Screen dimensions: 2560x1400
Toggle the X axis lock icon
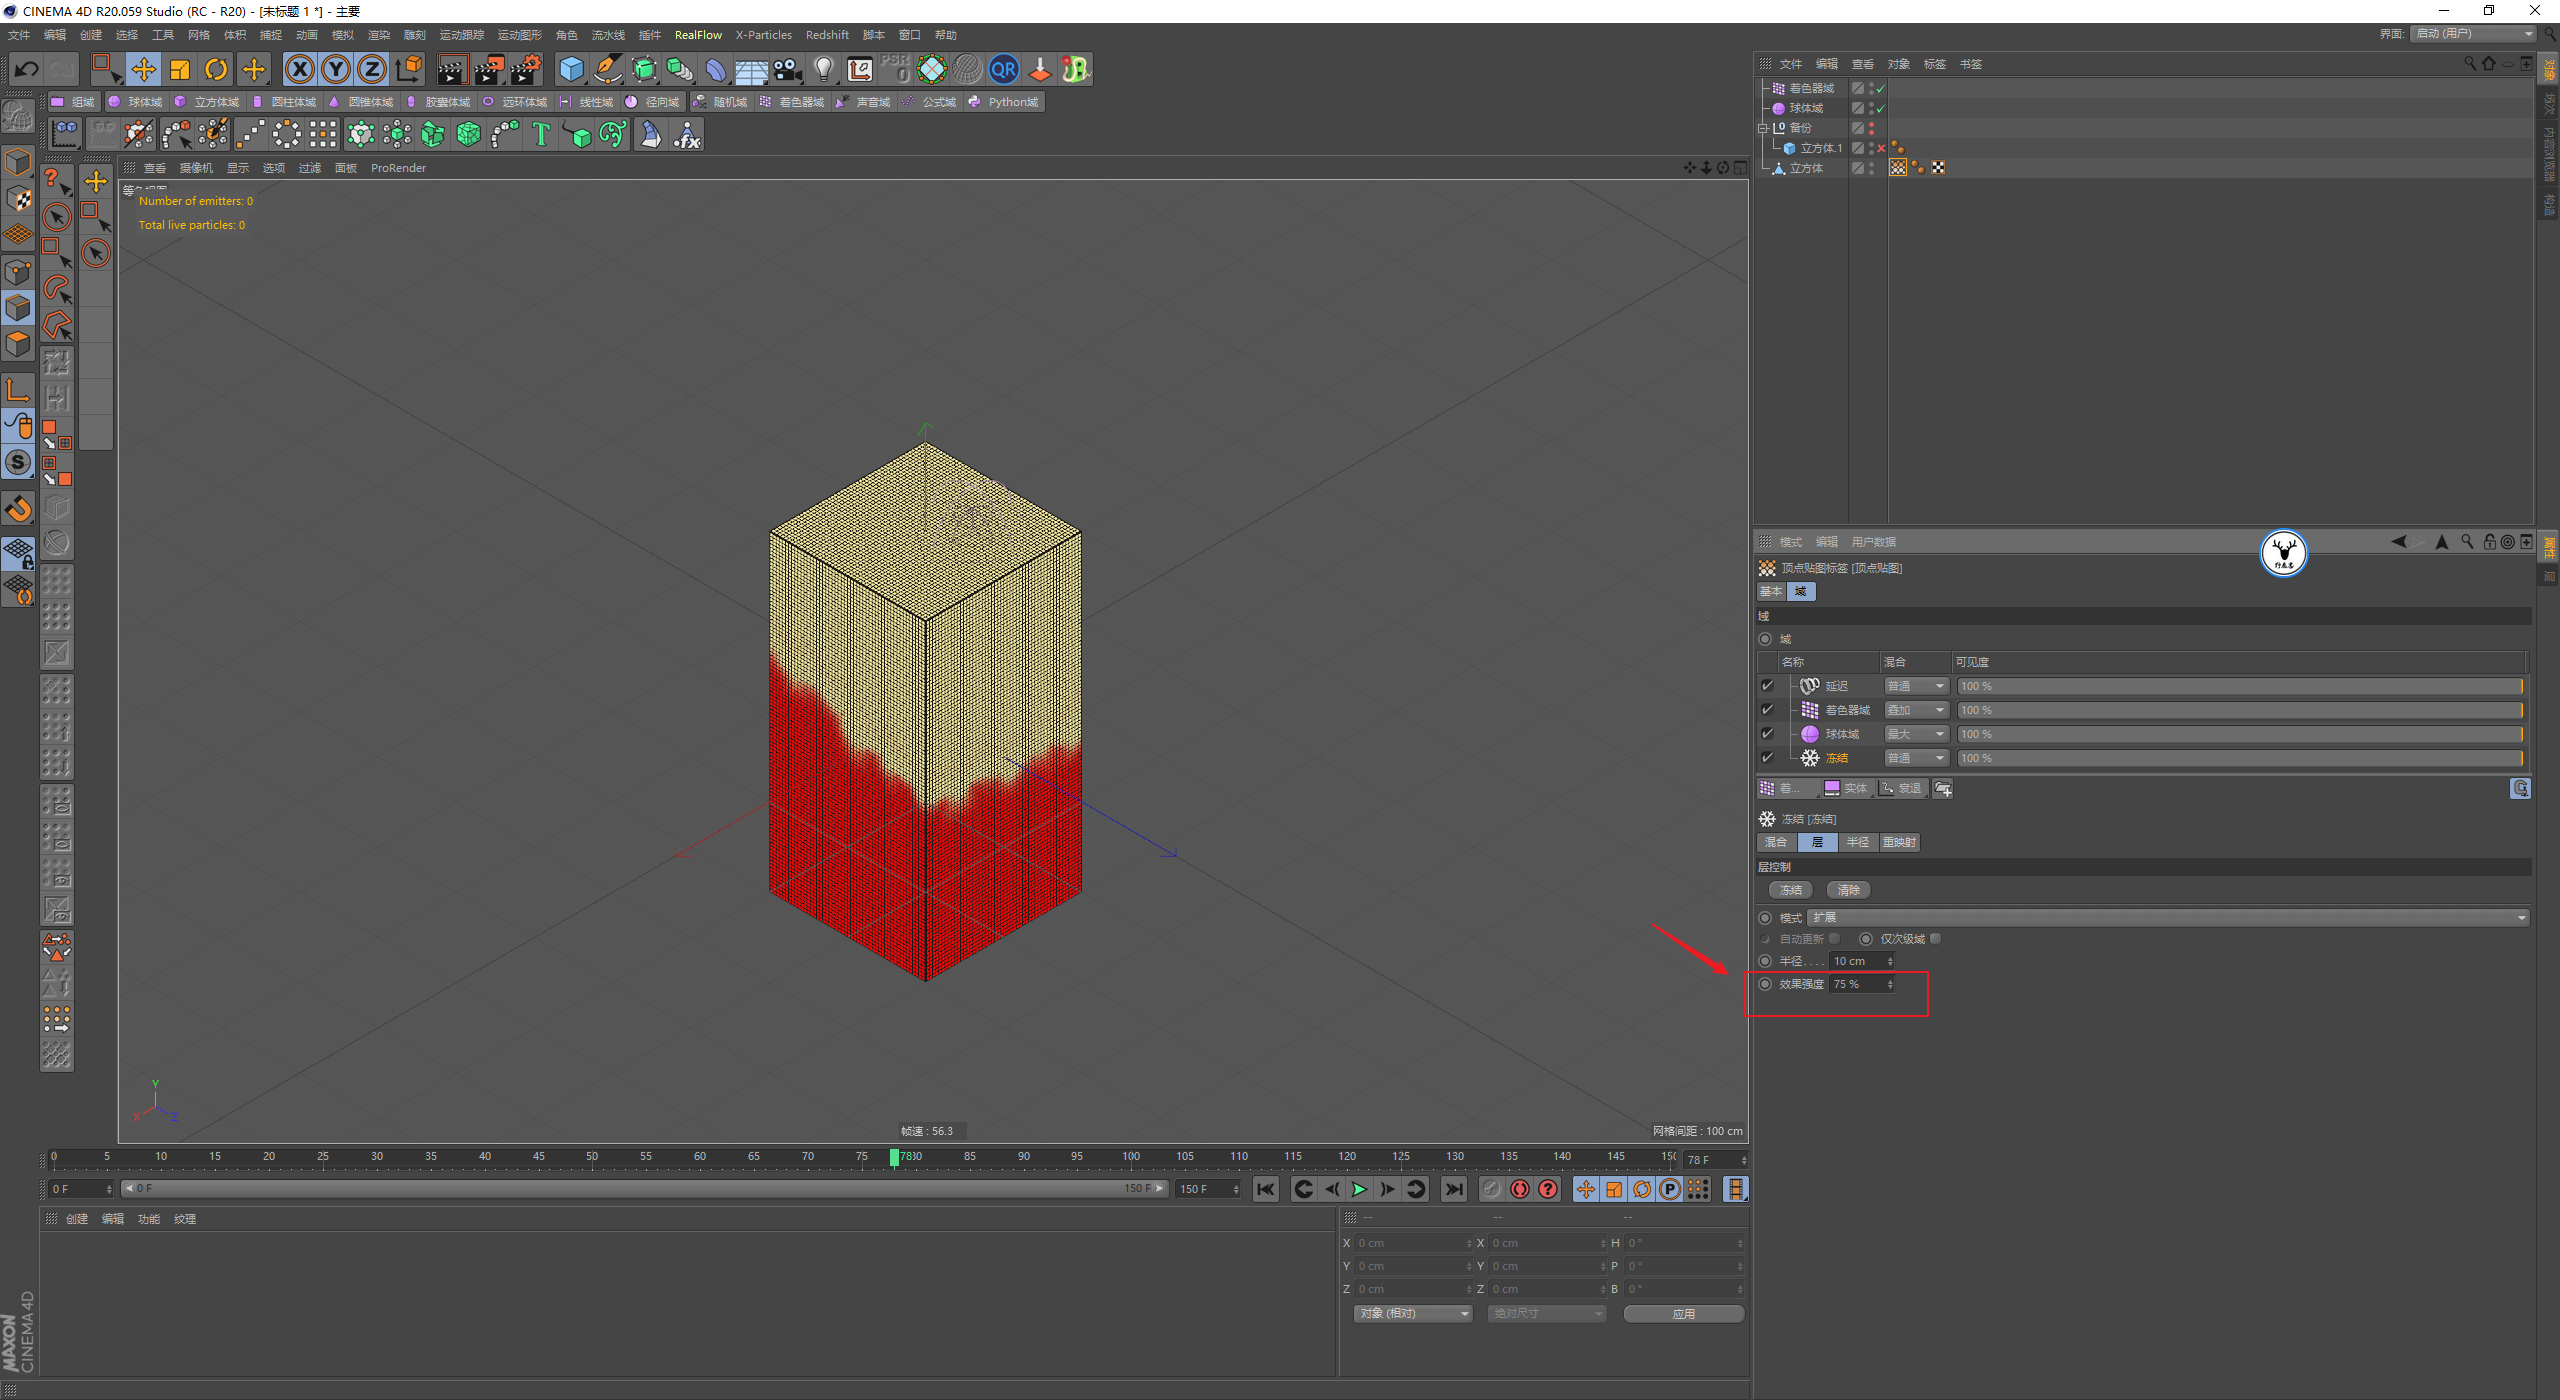299,69
